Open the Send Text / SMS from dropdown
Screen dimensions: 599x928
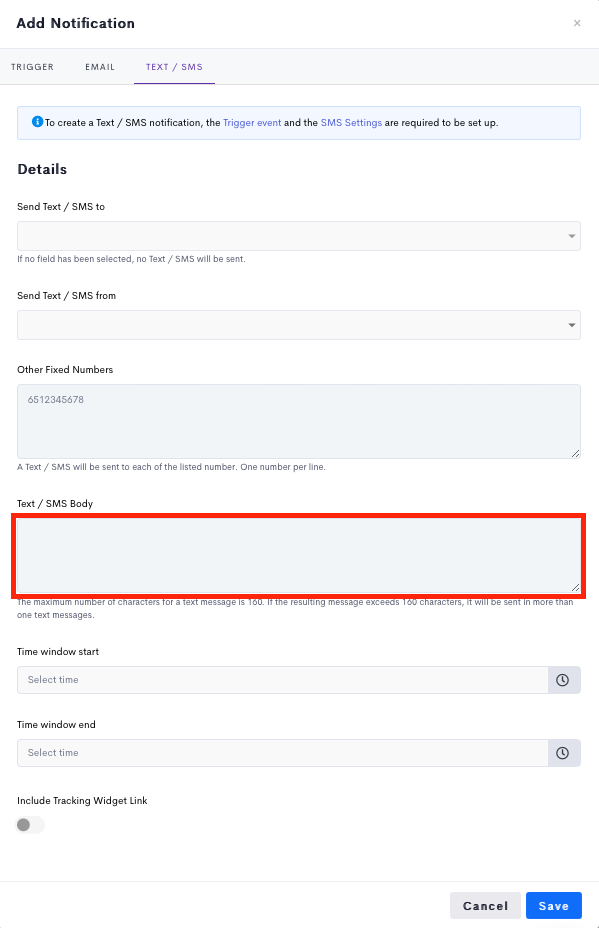tap(299, 325)
